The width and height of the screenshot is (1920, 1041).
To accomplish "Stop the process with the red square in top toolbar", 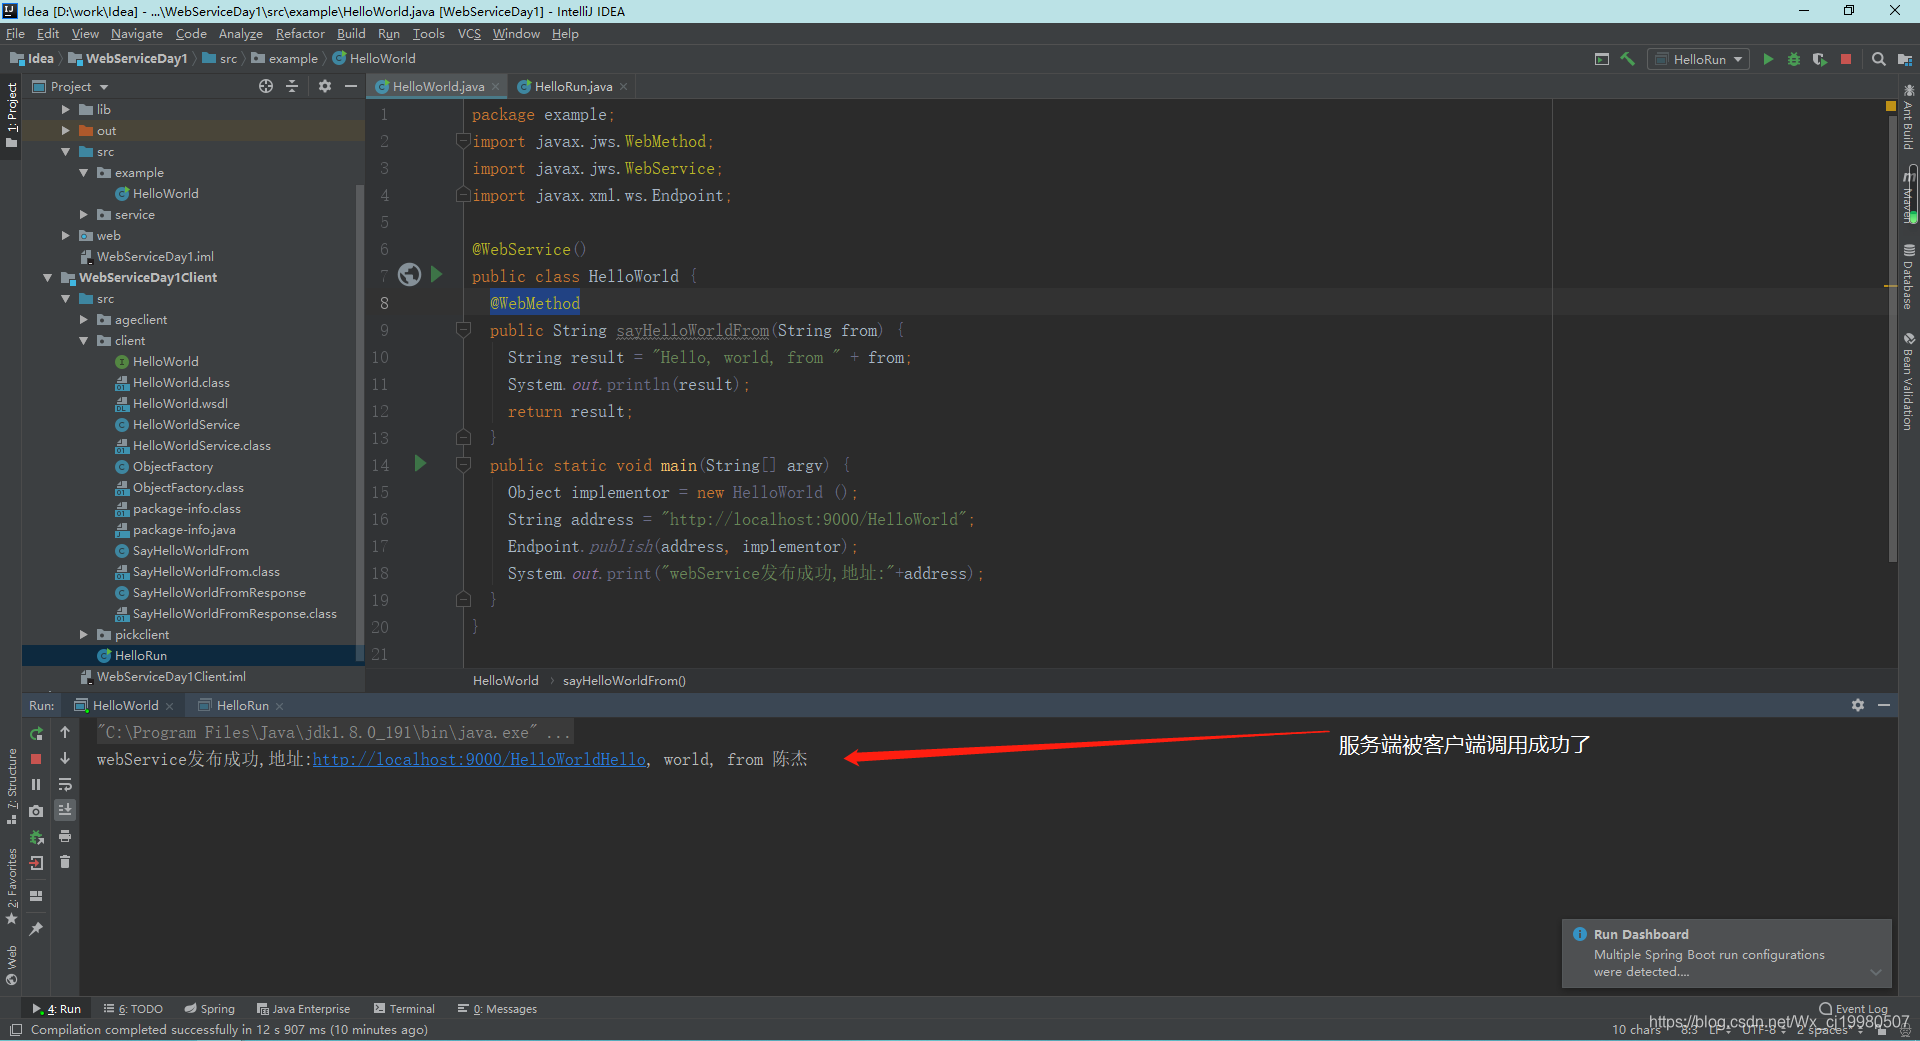I will point(1846,59).
